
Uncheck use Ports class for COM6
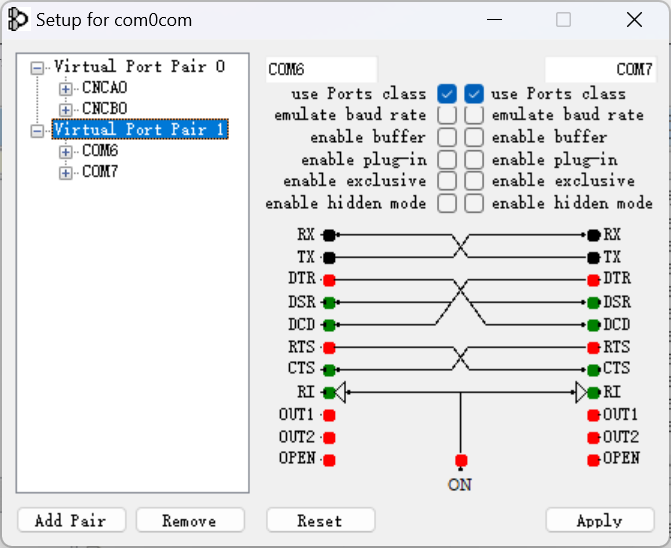coord(447,94)
